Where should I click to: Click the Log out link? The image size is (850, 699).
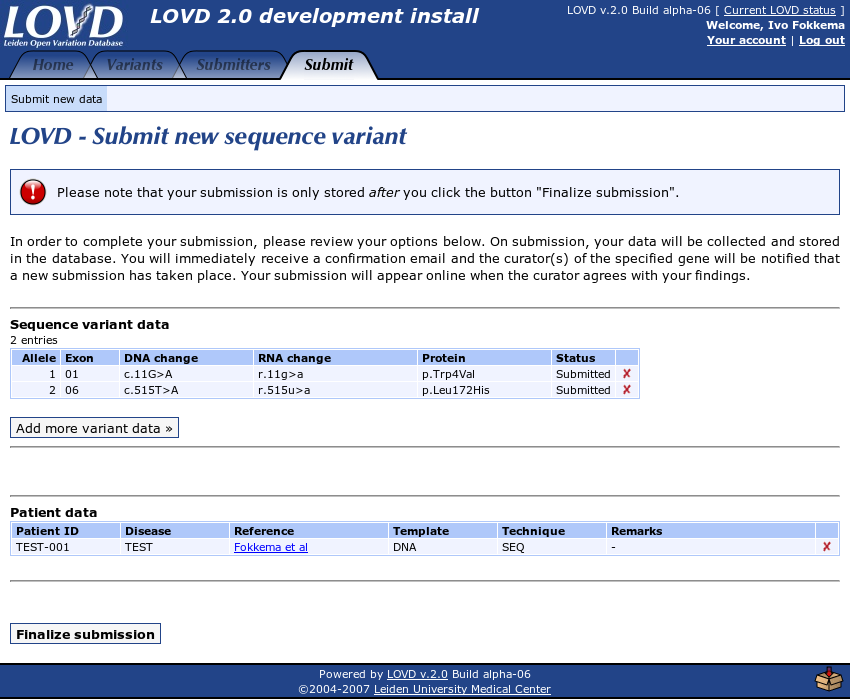coord(822,40)
